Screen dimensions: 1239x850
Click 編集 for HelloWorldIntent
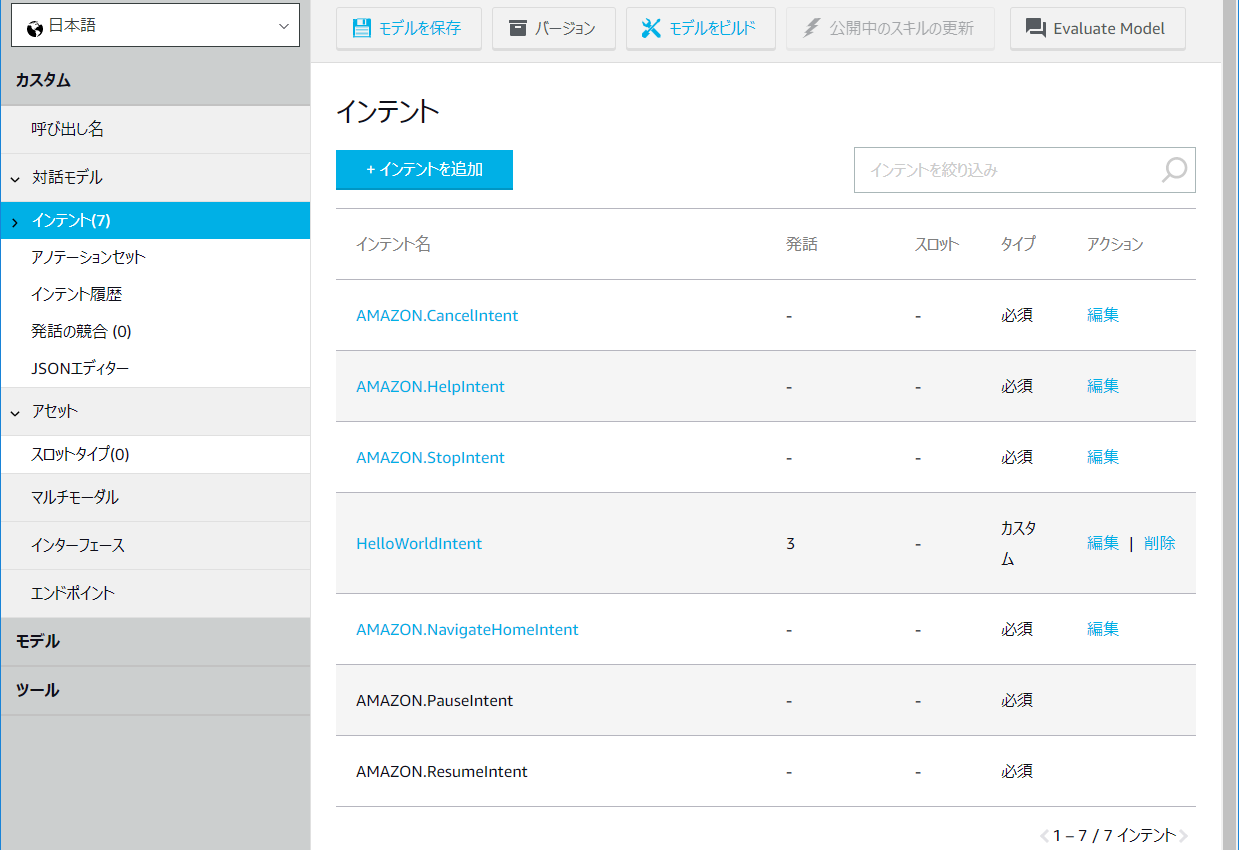click(x=1103, y=543)
